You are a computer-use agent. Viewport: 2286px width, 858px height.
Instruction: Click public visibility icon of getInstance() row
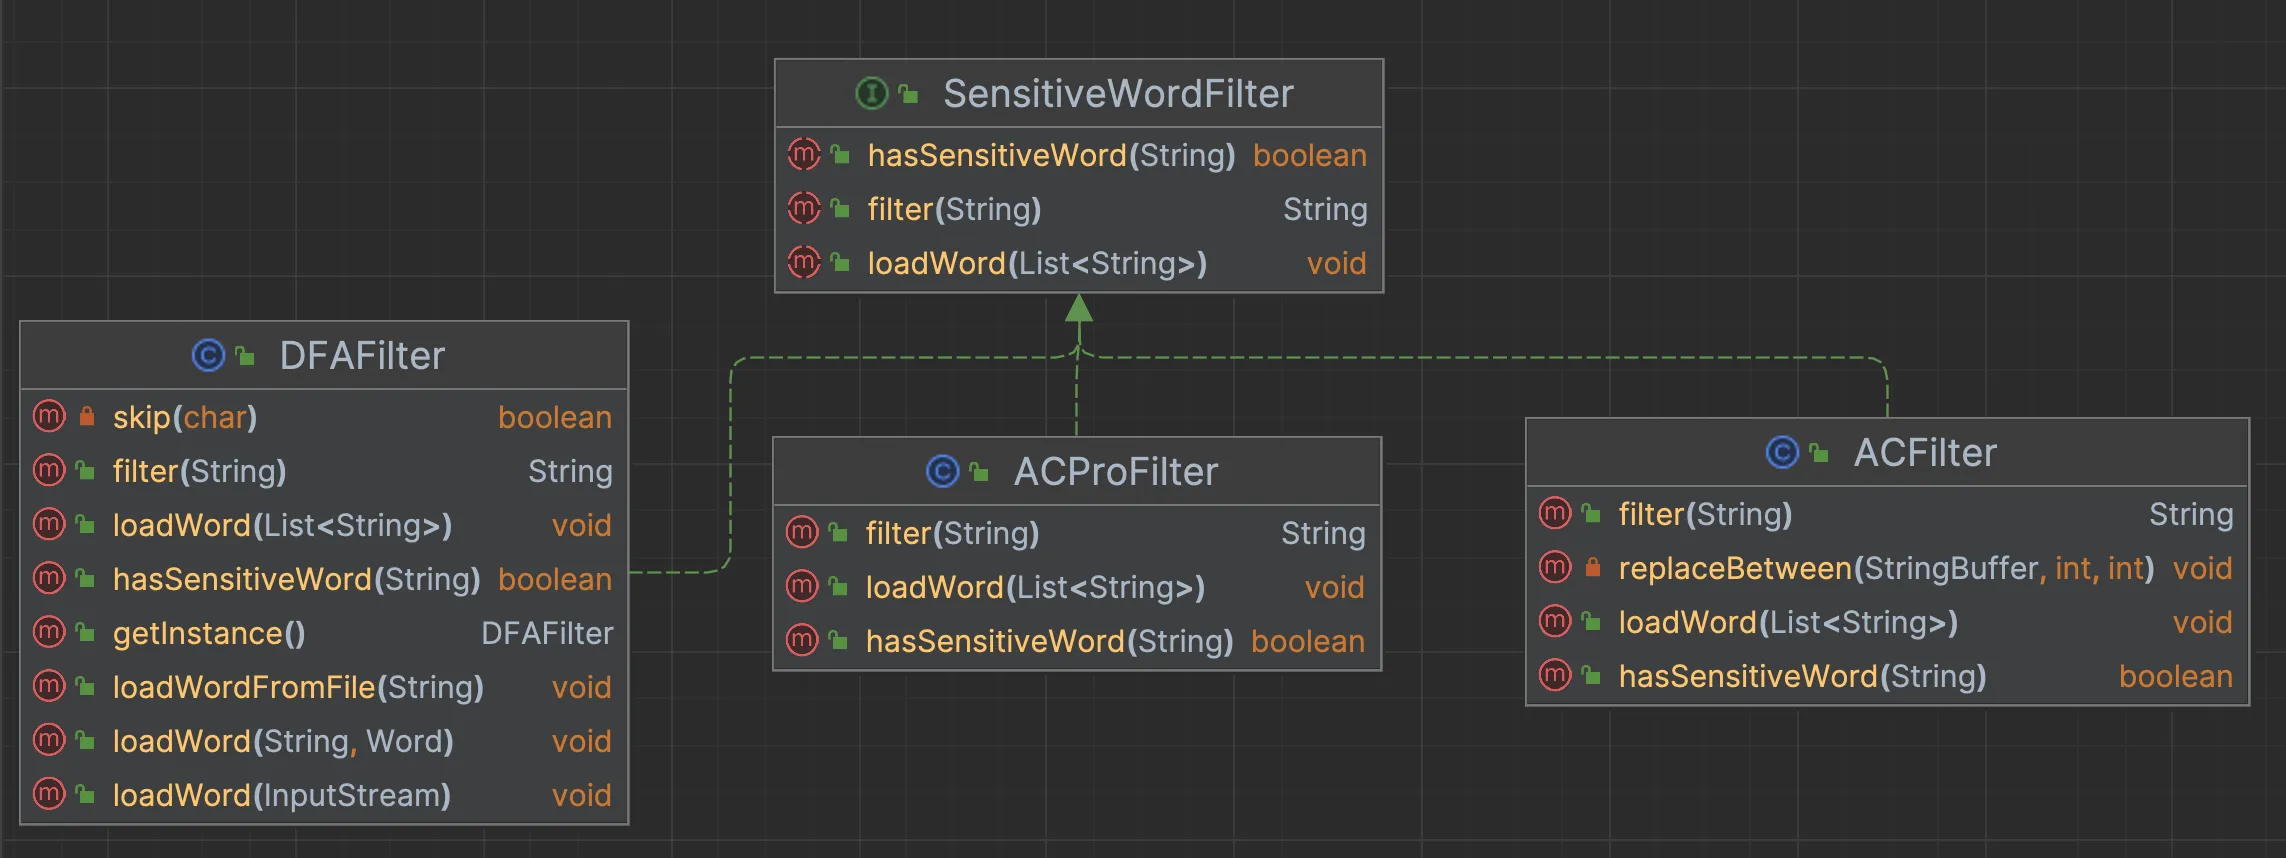tap(86, 632)
